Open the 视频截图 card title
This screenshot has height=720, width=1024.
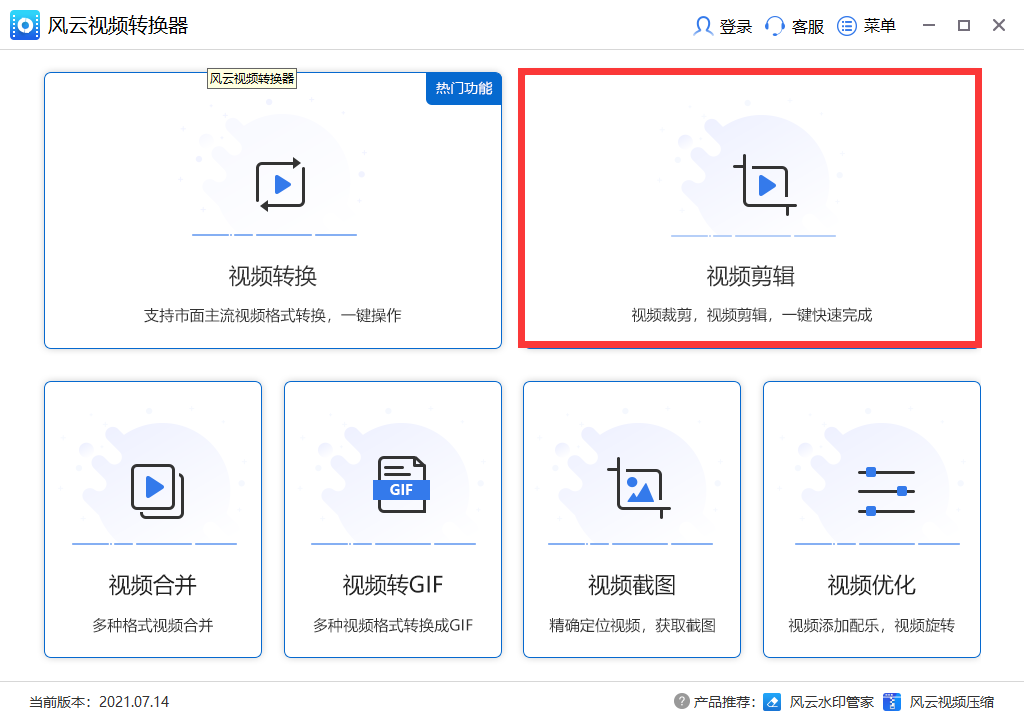click(632, 585)
